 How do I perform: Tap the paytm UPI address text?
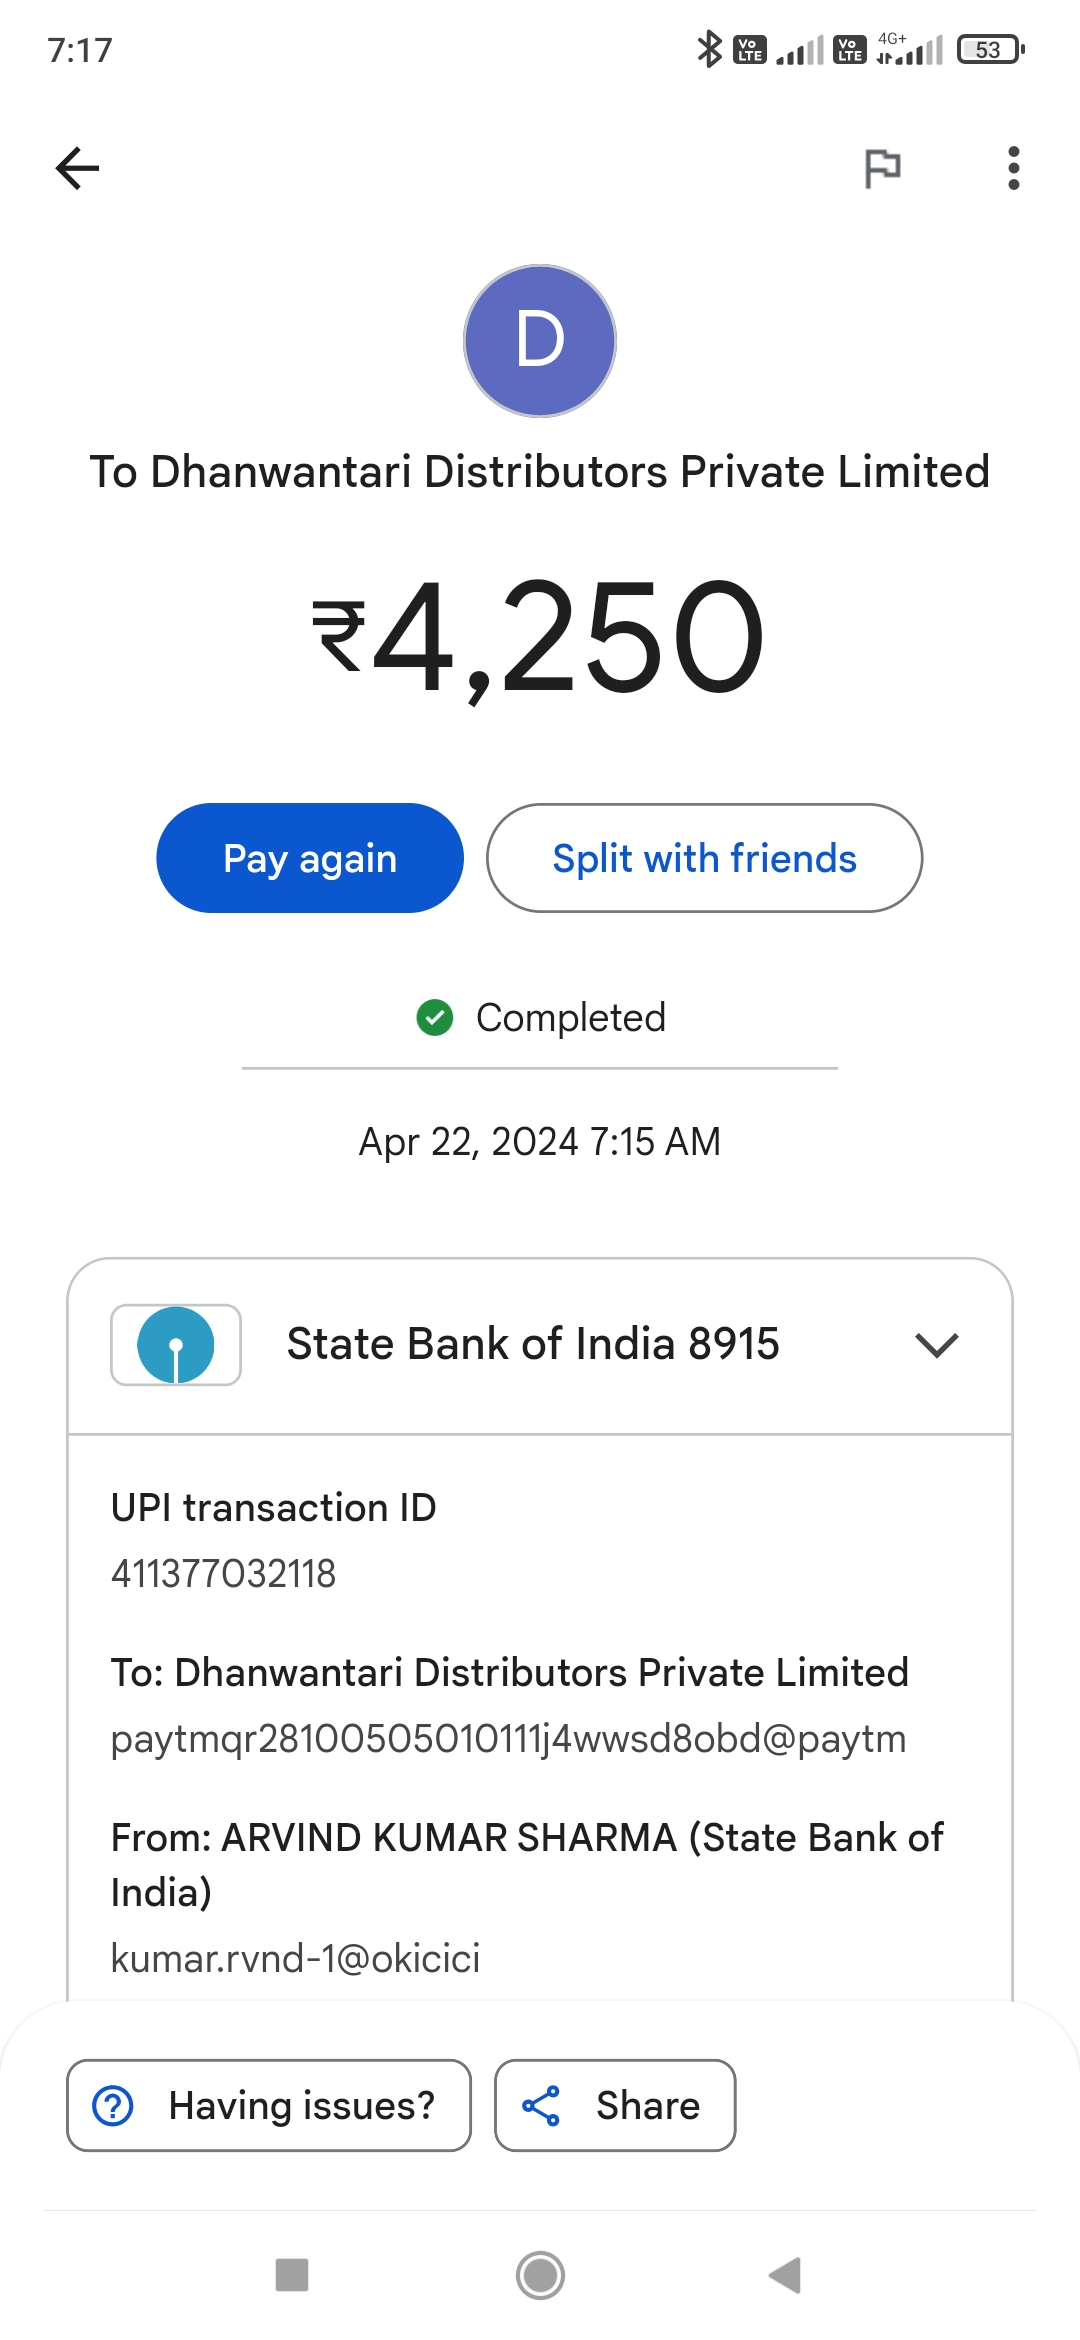509,1740
